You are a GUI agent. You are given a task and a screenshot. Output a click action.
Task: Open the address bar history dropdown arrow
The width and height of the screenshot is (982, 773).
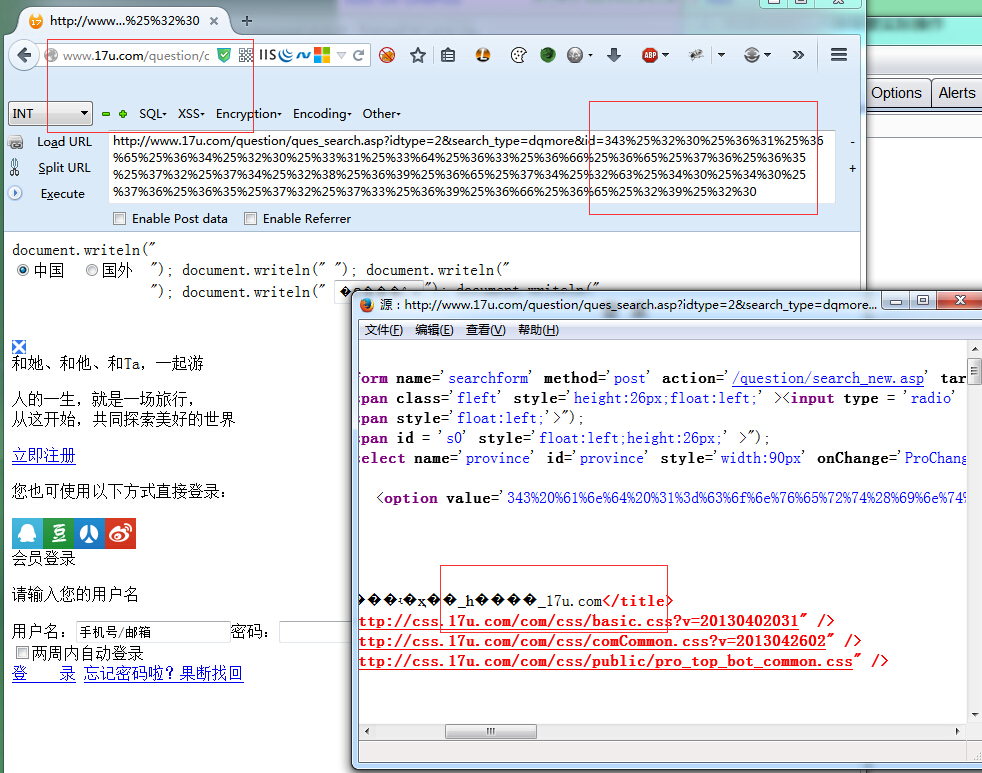point(341,55)
